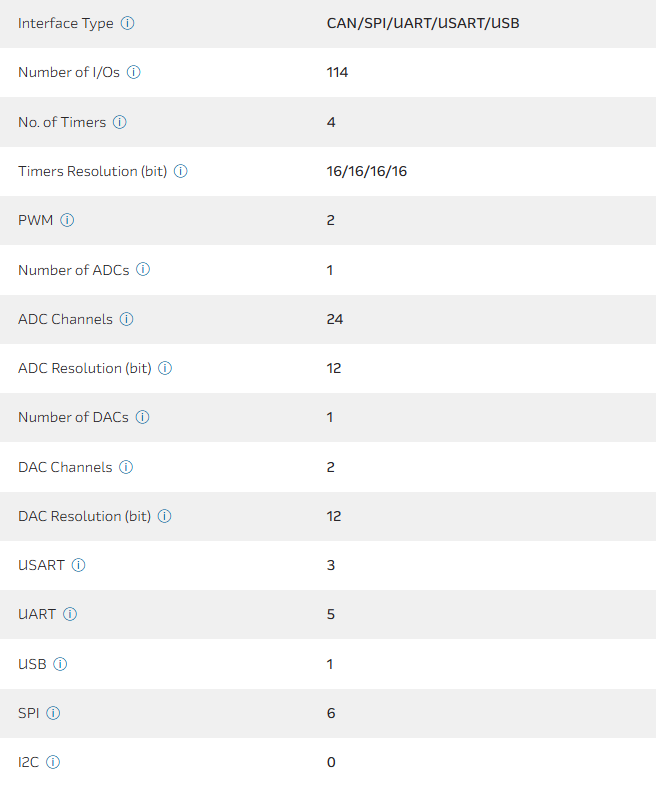
Task: Click the CAN/SPI/UART/USART/USB interface value
Action: click(x=423, y=23)
